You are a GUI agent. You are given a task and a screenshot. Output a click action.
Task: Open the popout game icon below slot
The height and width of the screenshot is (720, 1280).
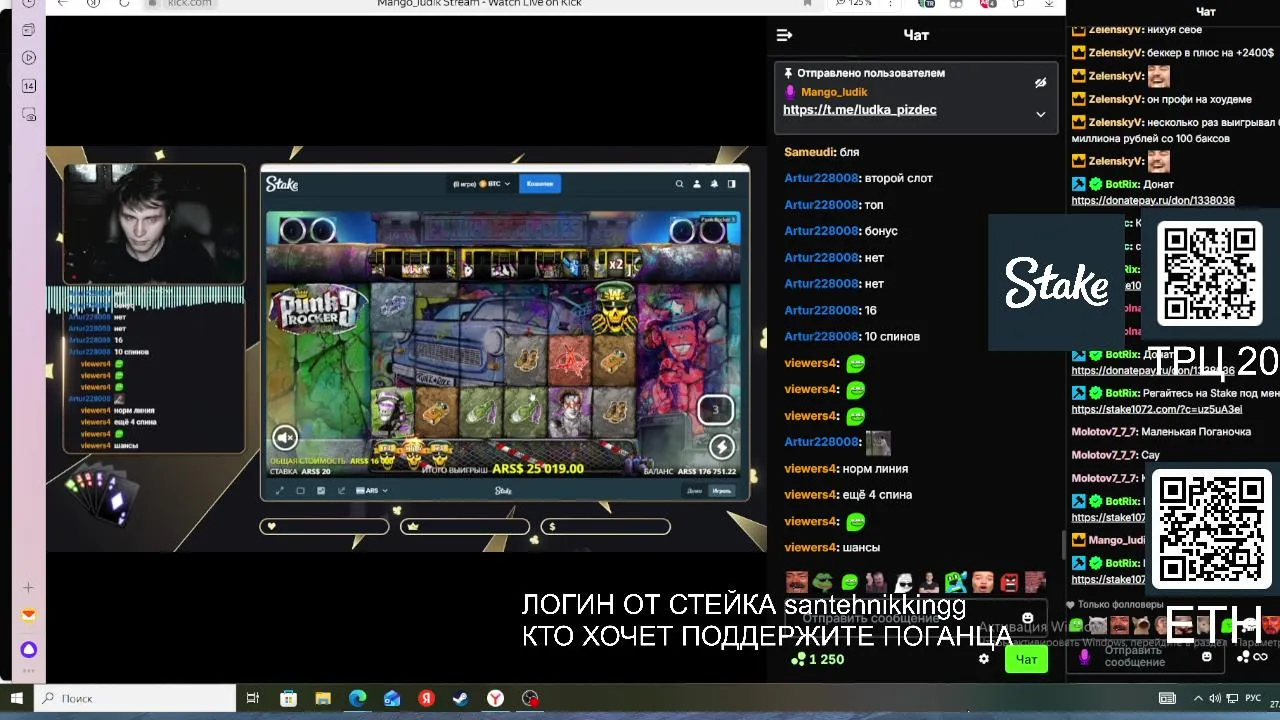coord(342,491)
